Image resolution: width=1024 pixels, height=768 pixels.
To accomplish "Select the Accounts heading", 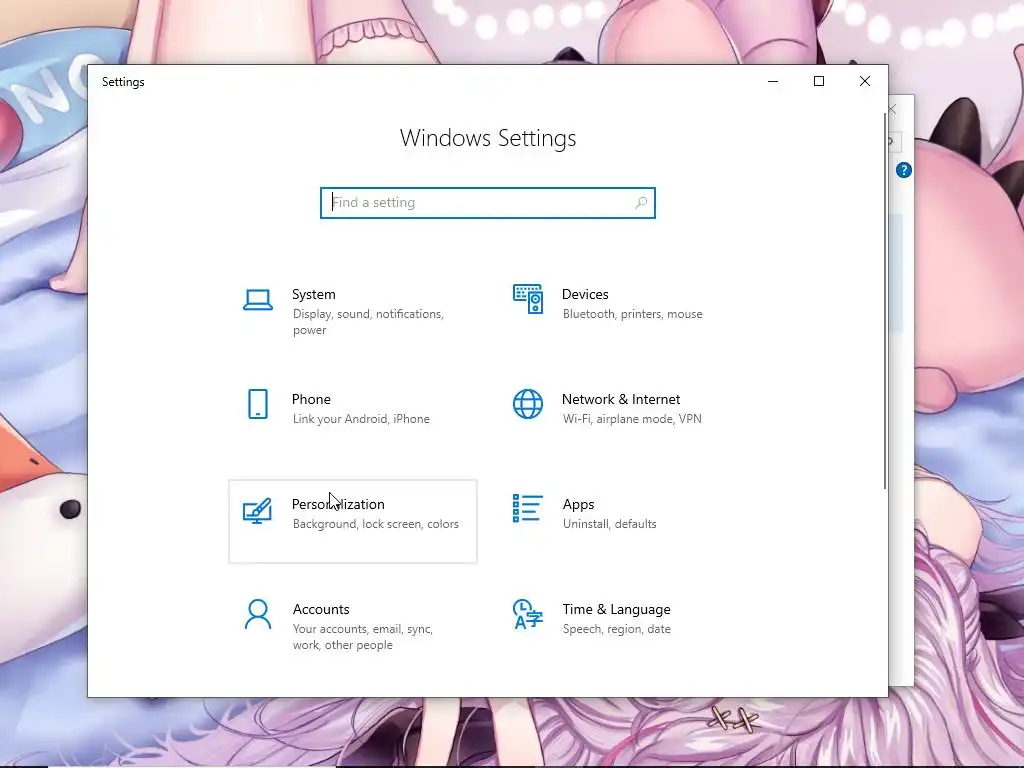I will 321,609.
